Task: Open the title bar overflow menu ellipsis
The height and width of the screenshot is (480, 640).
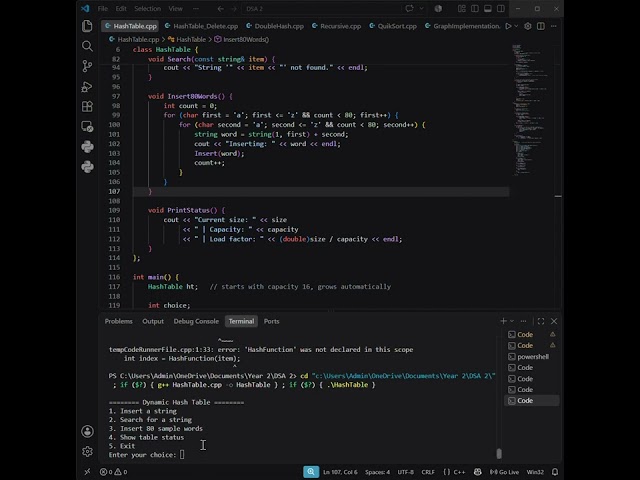Action: coord(196,9)
